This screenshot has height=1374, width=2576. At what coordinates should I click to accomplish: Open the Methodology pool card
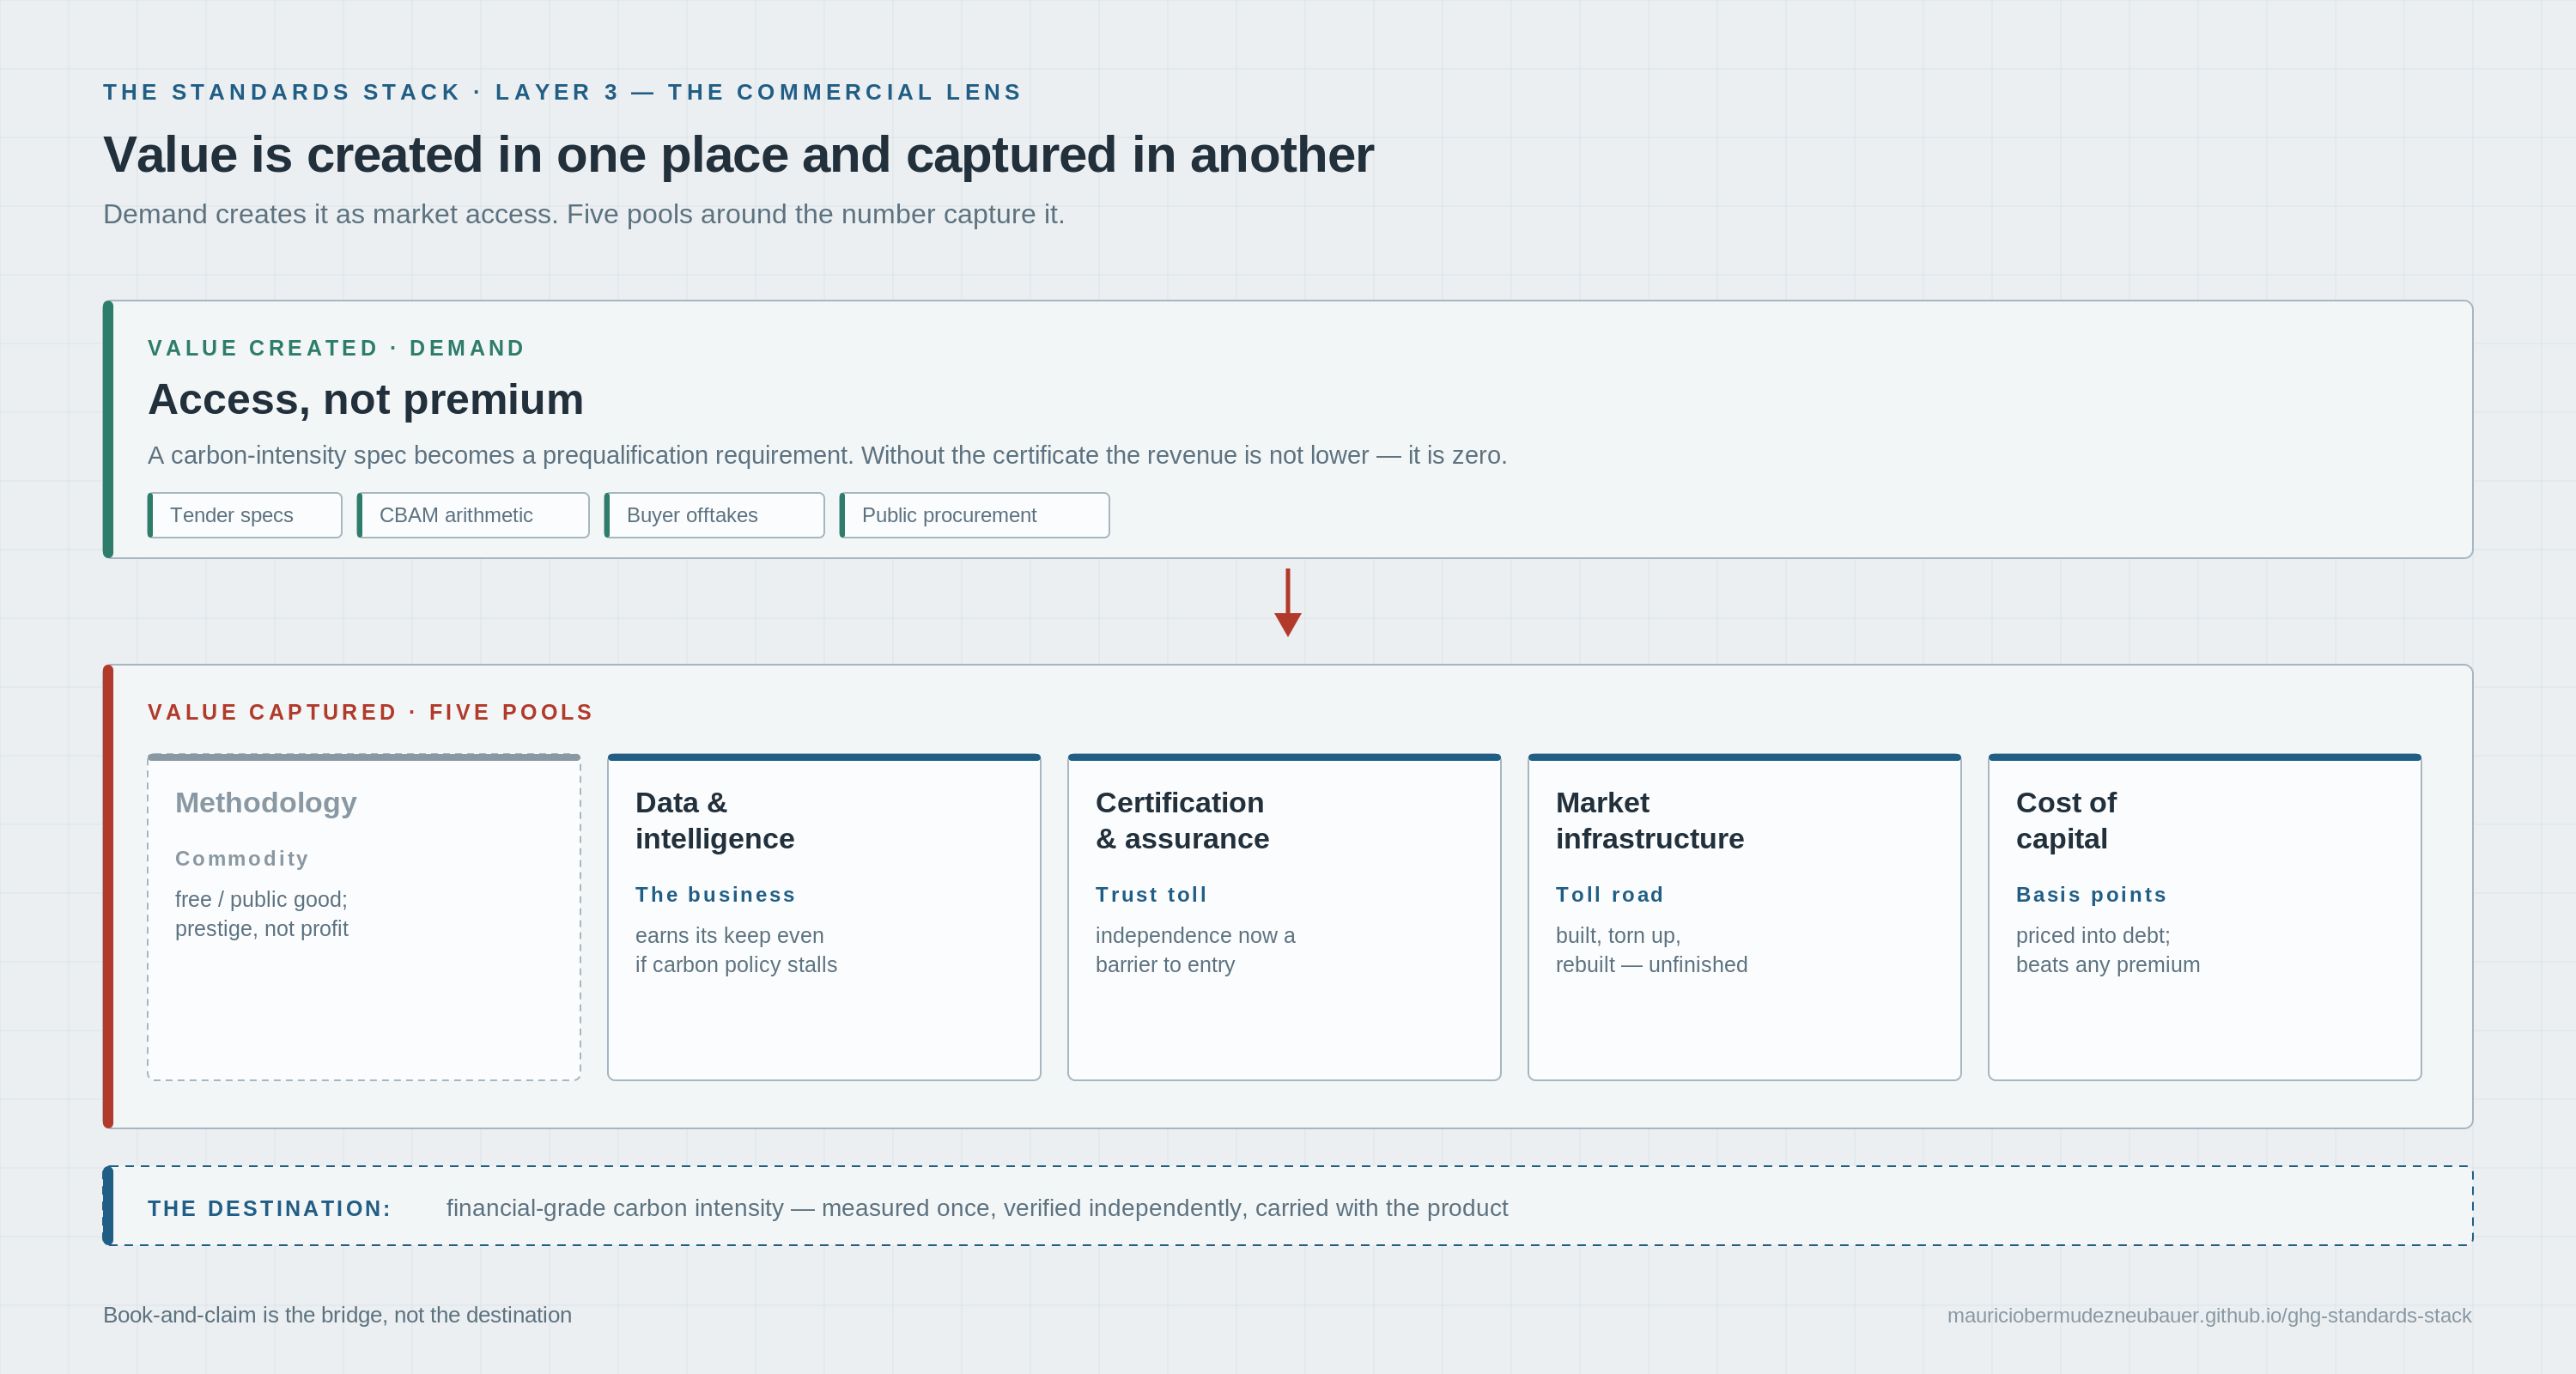tap(364, 917)
